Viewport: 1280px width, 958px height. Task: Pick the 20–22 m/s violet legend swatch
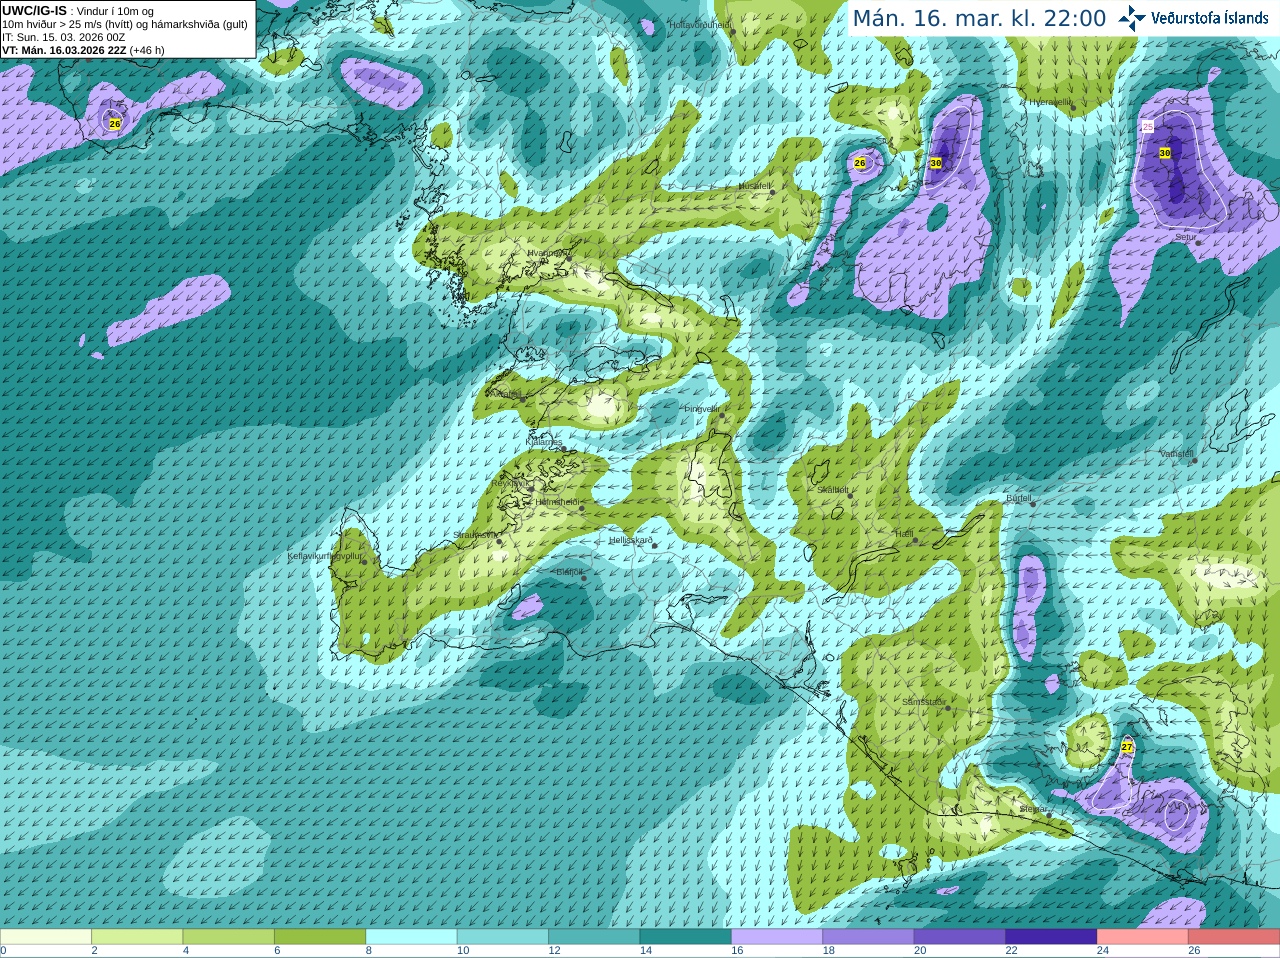coord(960,937)
